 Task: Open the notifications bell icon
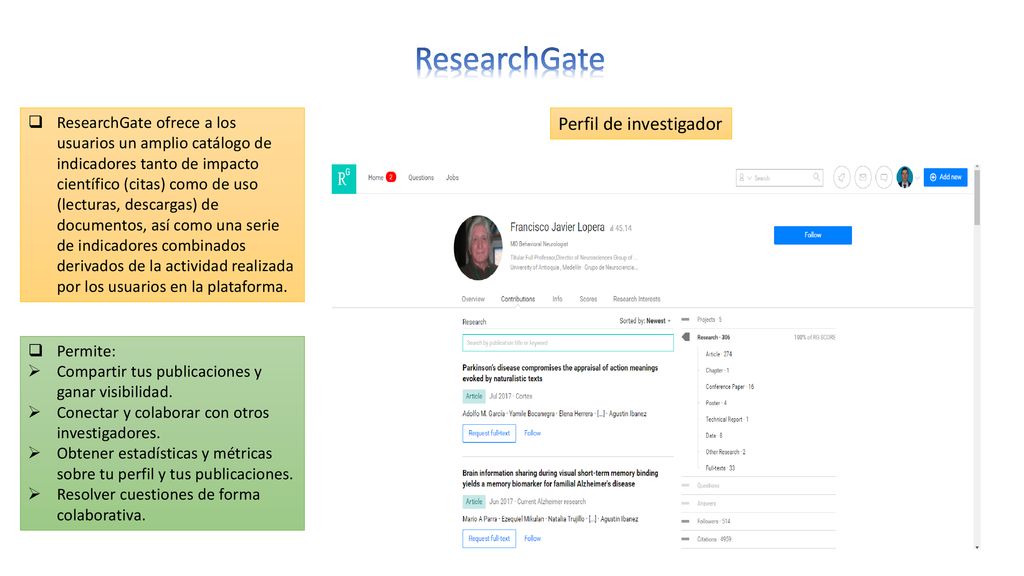point(842,177)
